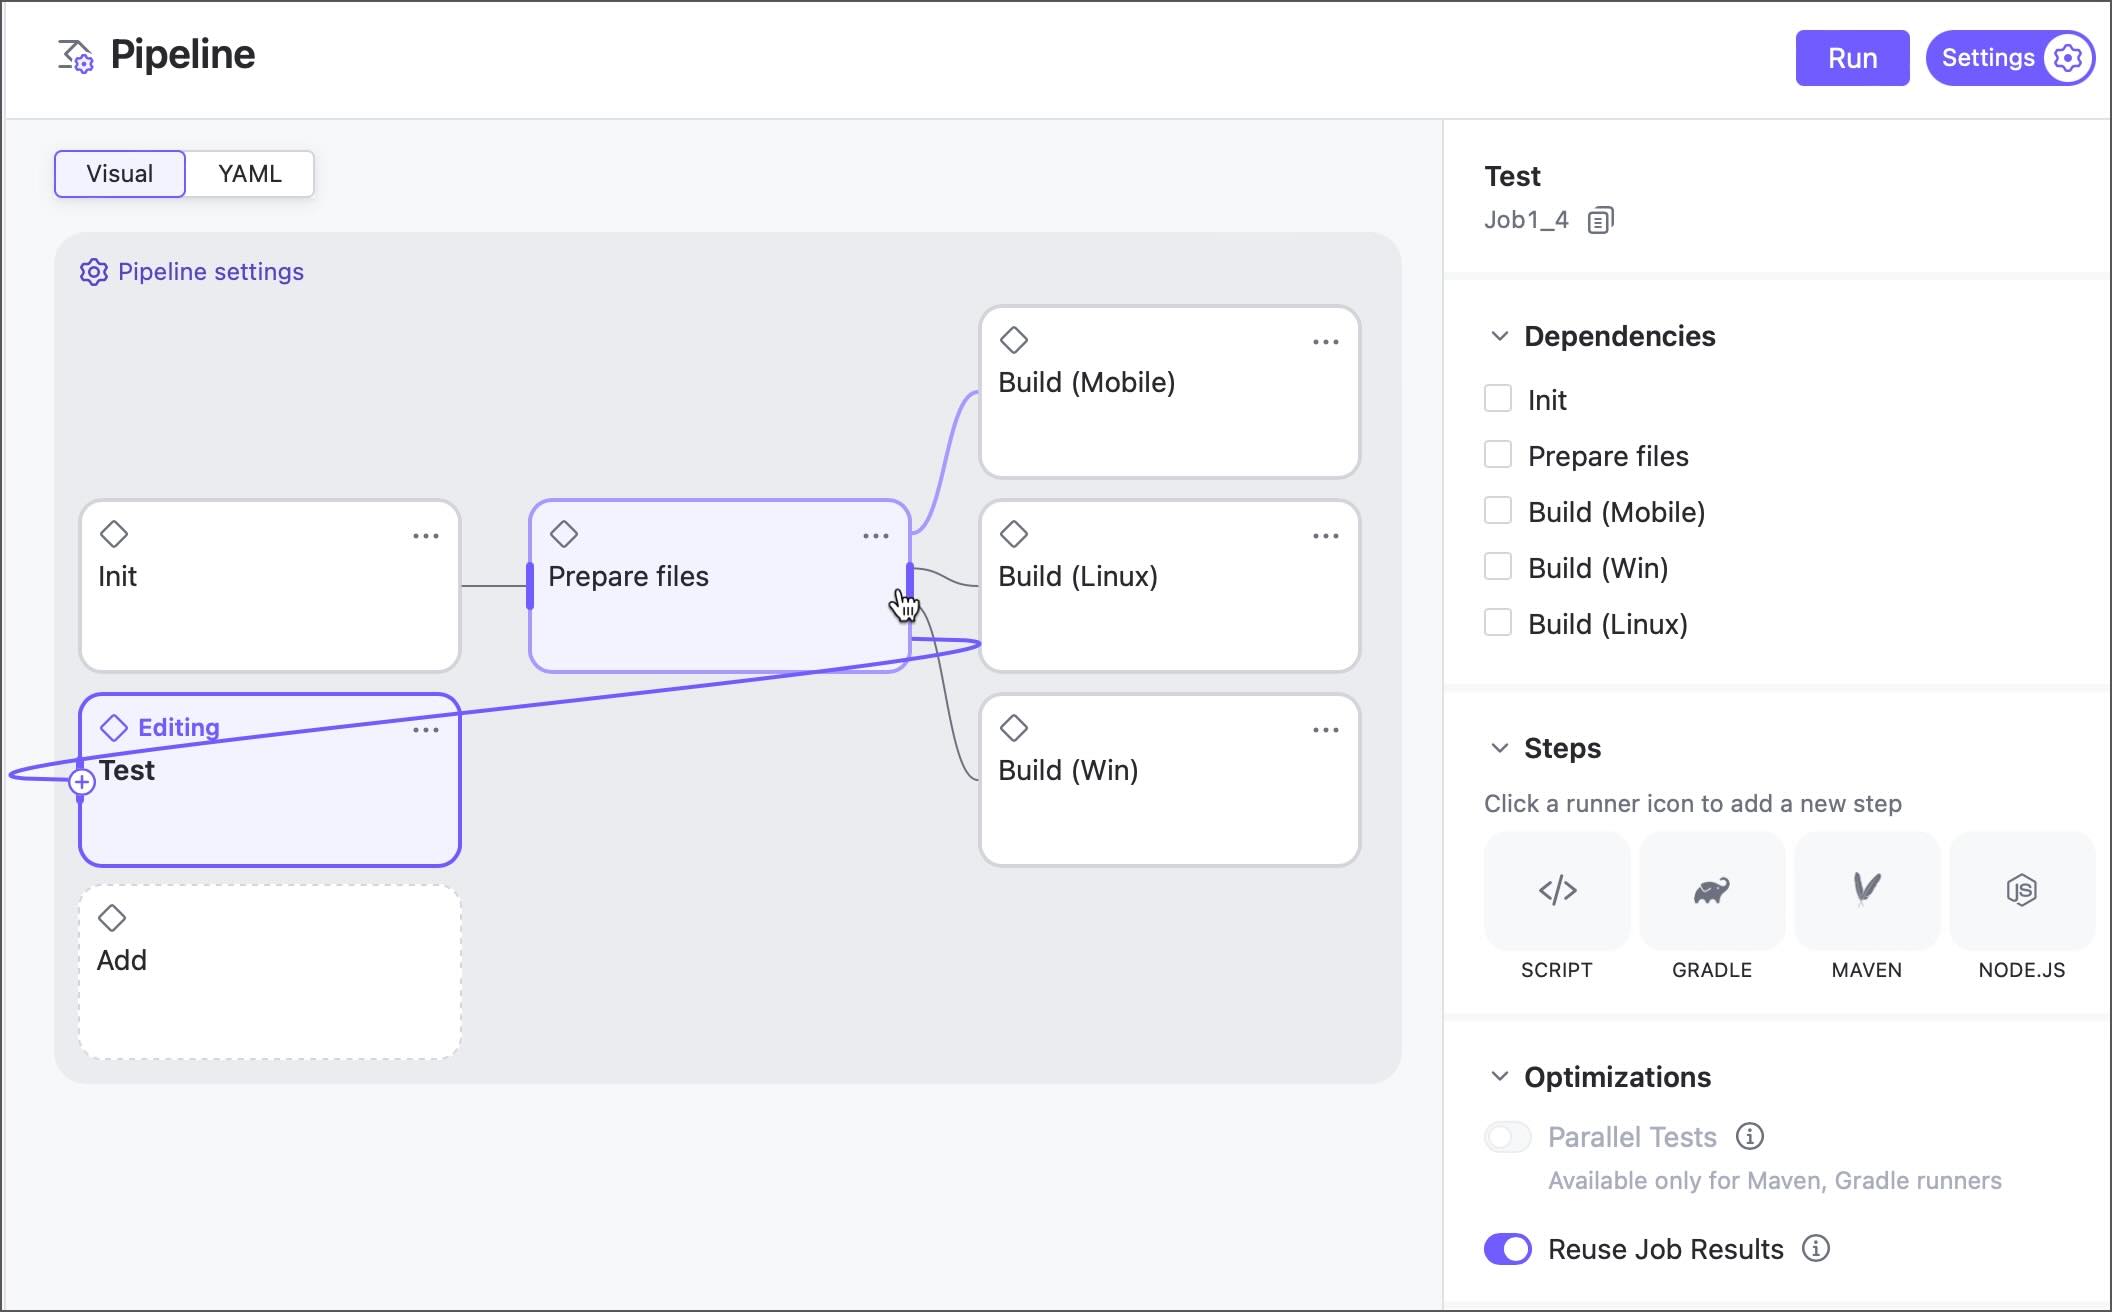Copy the Job1_4 job ID
This screenshot has height=1312, width=2112.
click(1600, 220)
